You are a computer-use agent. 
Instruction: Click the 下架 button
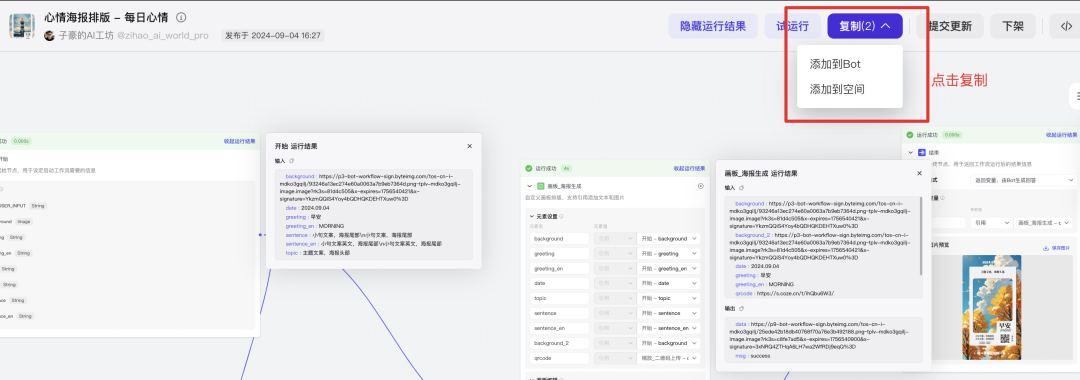[x=1012, y=26]
